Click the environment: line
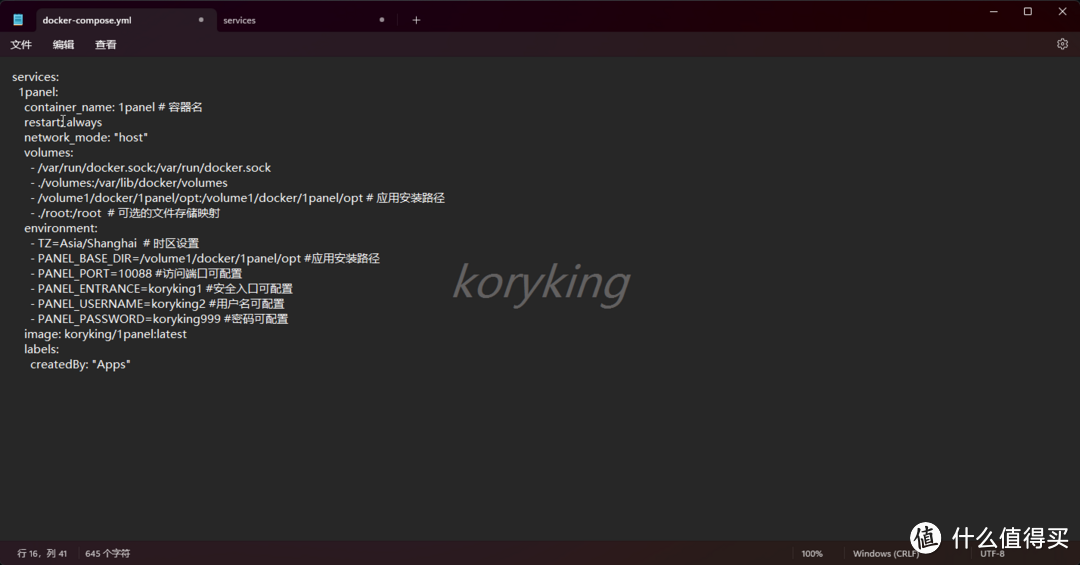 pyautogui.click(x=61, y=229)
